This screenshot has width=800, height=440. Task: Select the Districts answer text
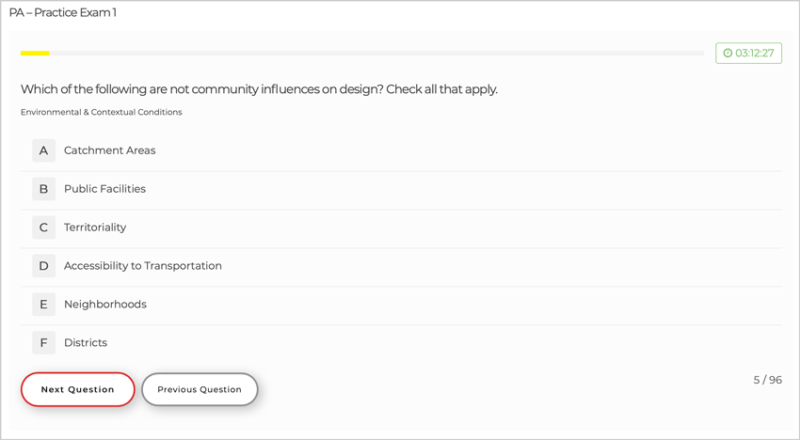pos(85,343)
